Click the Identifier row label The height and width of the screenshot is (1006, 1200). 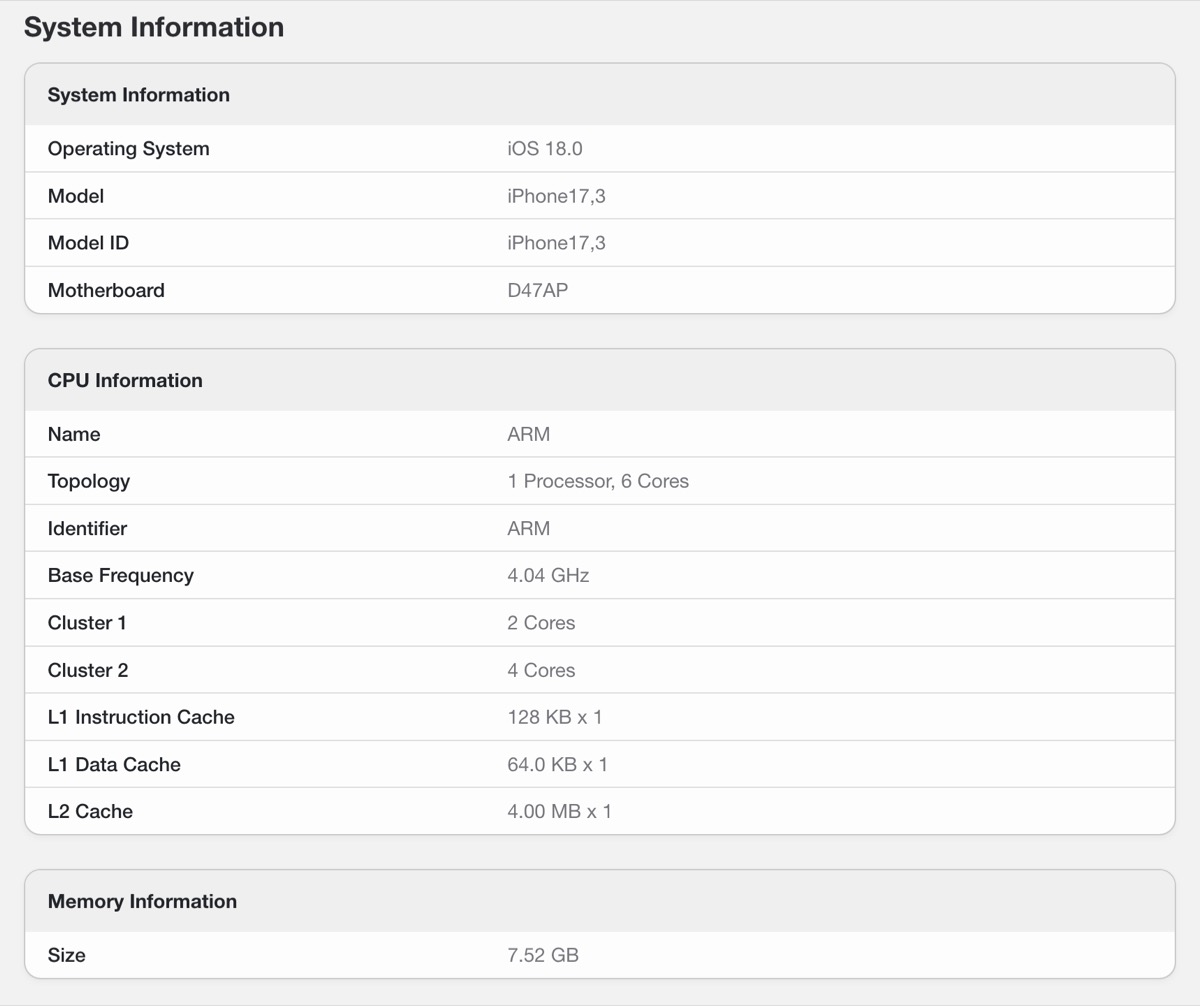(87, 528)
